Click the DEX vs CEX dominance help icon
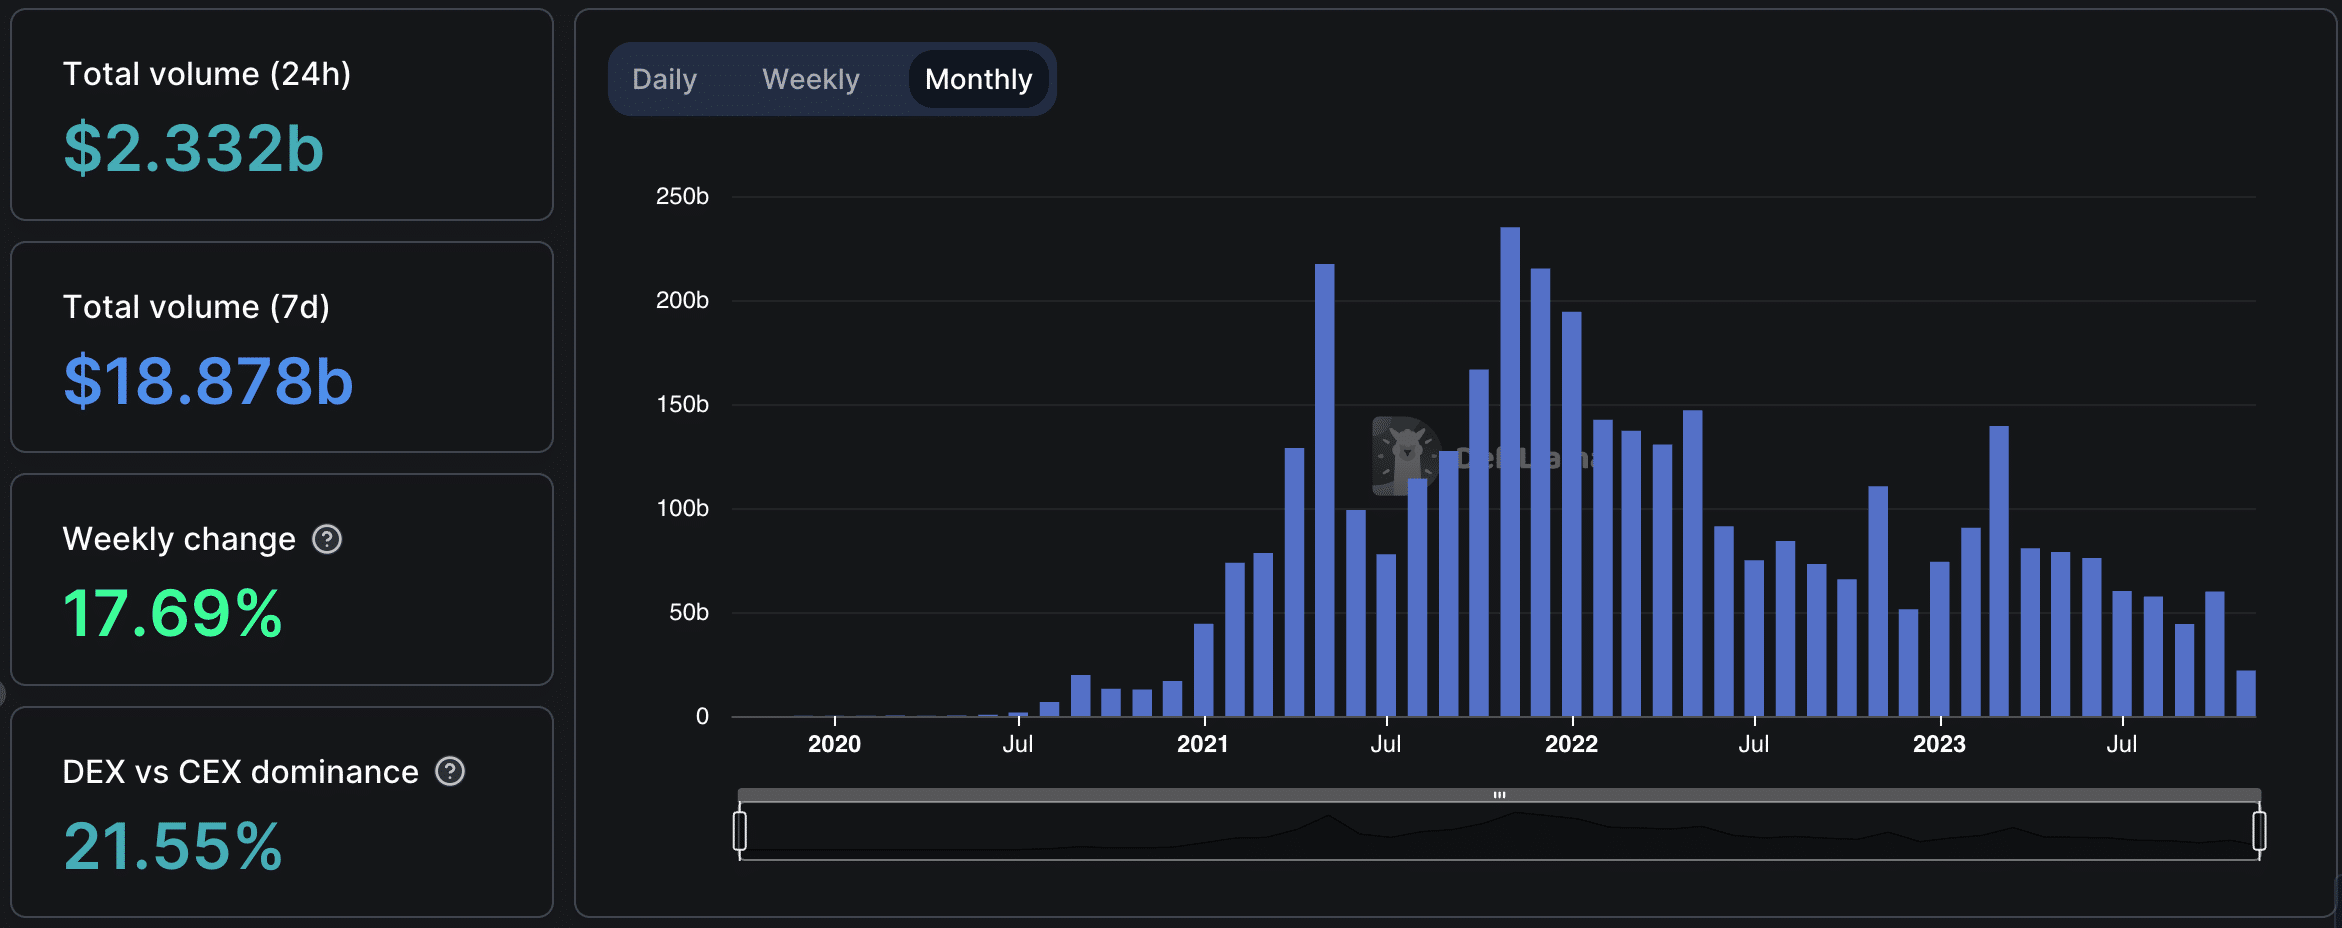This screenshot has width=2342, height=928. pyautogui.click(x=450, y=771)
